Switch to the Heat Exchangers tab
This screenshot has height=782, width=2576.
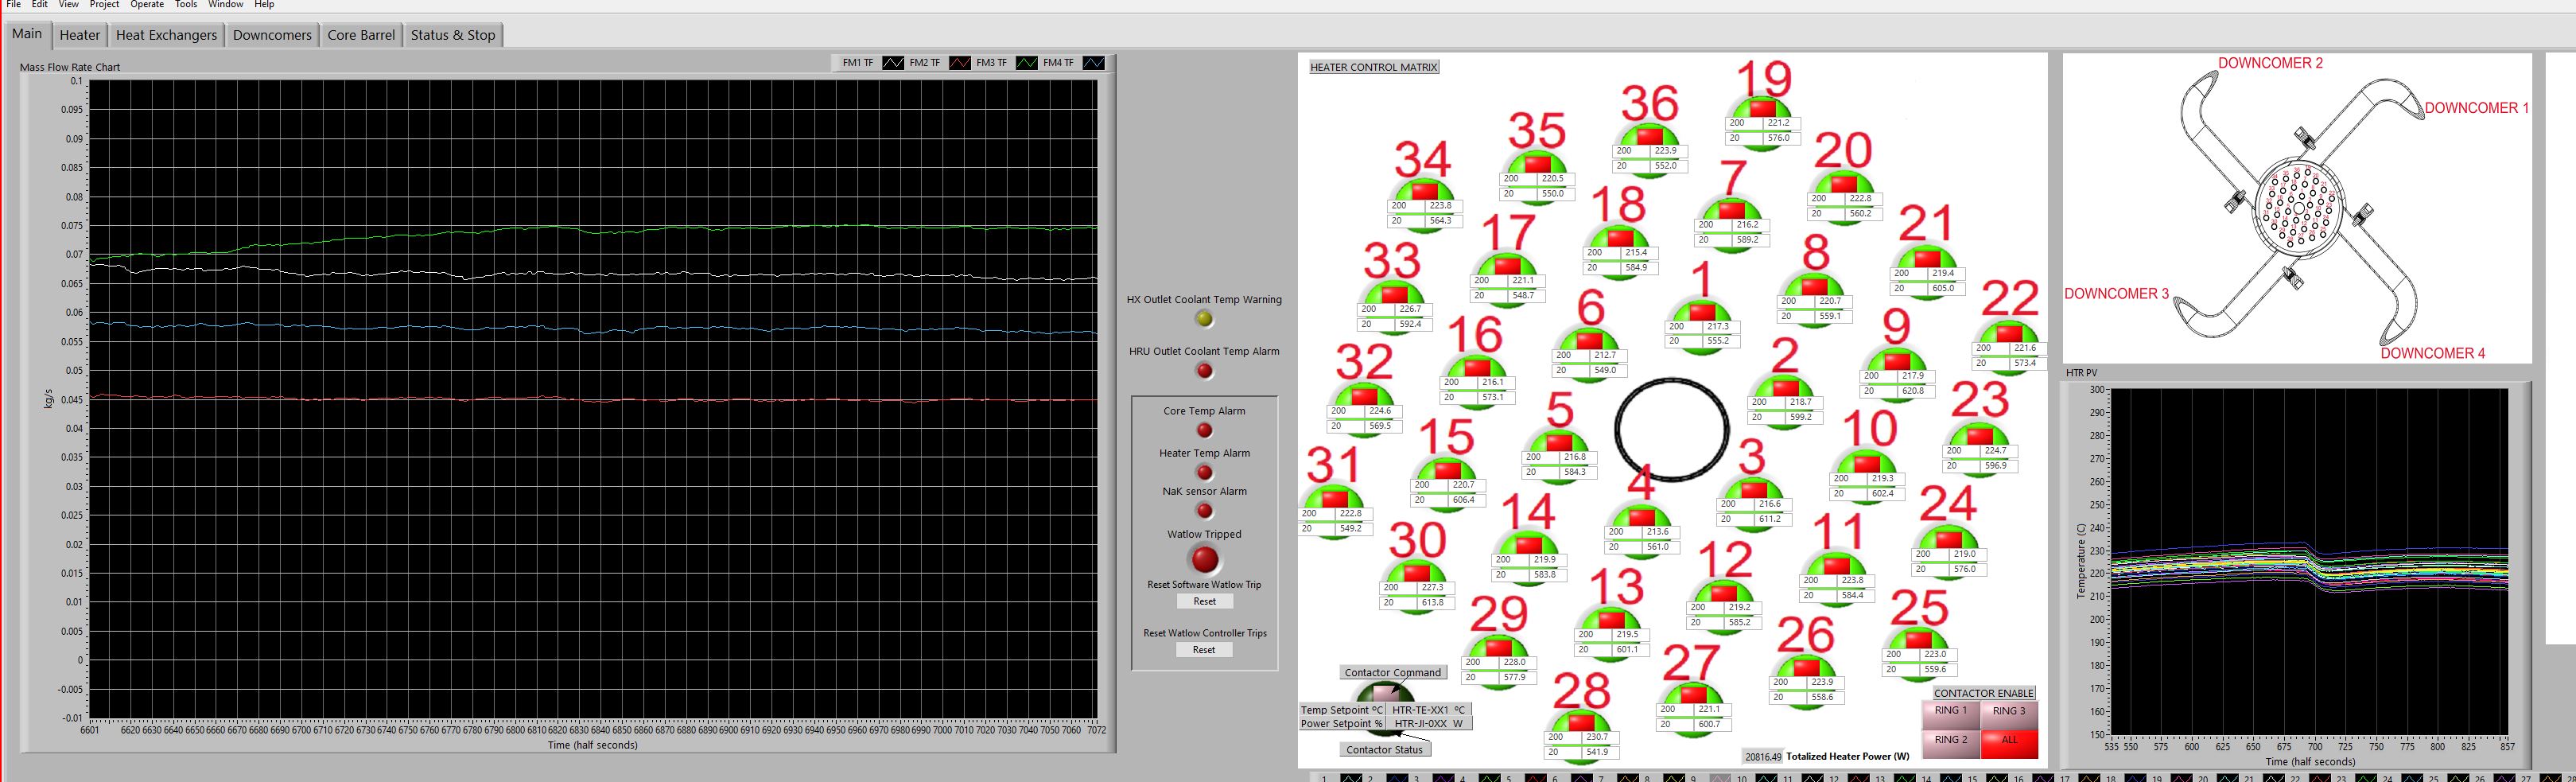(166, 35)
